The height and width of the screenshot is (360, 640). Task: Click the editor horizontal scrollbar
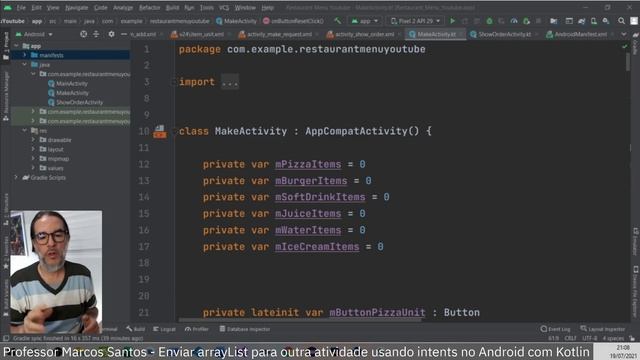[x=300, y=320]
